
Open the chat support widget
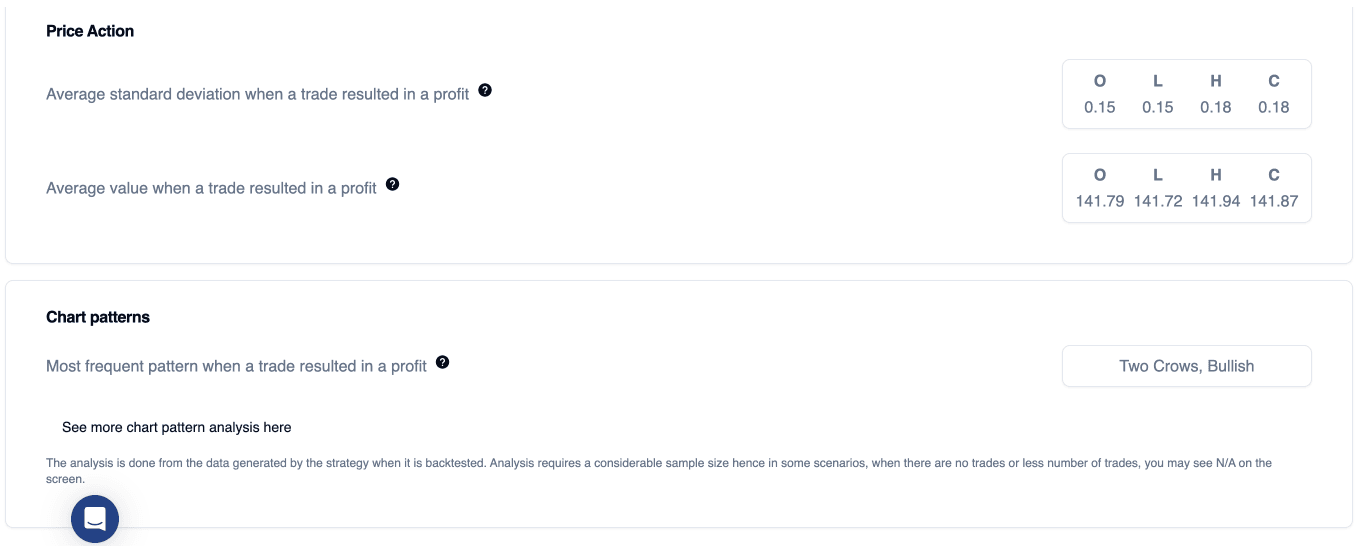(95, 519)
